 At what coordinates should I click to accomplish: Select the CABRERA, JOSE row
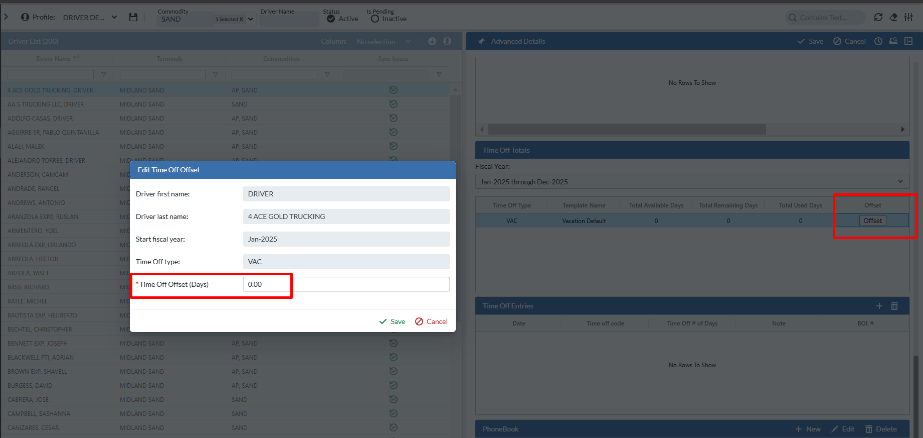point(225,400)
